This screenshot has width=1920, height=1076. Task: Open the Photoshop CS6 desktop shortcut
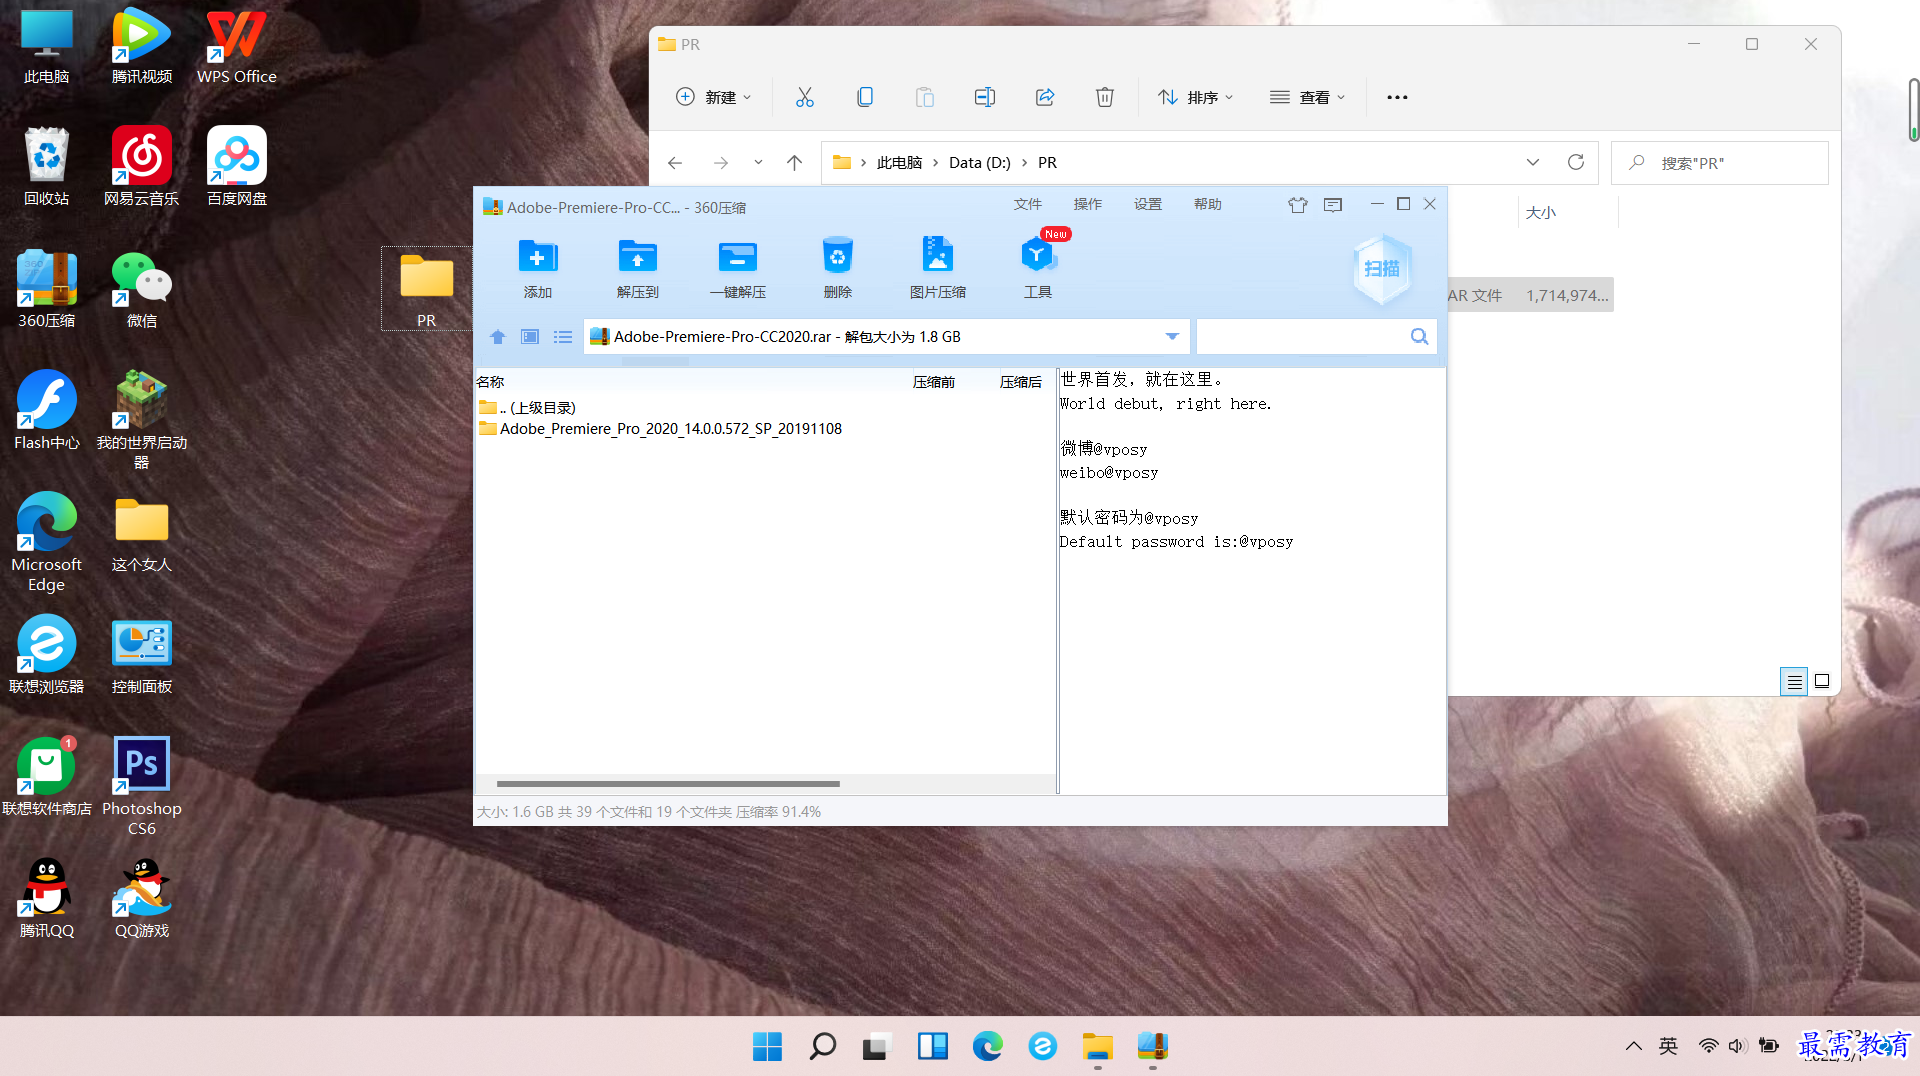click(x=142, y=787)
